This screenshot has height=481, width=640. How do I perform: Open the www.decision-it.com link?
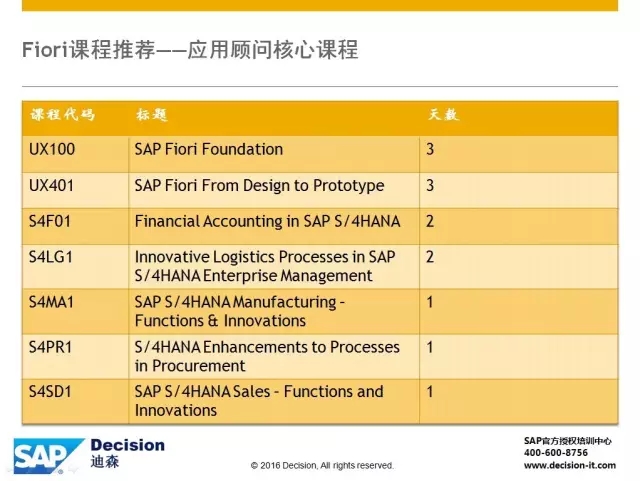click(x=570, y=465)
